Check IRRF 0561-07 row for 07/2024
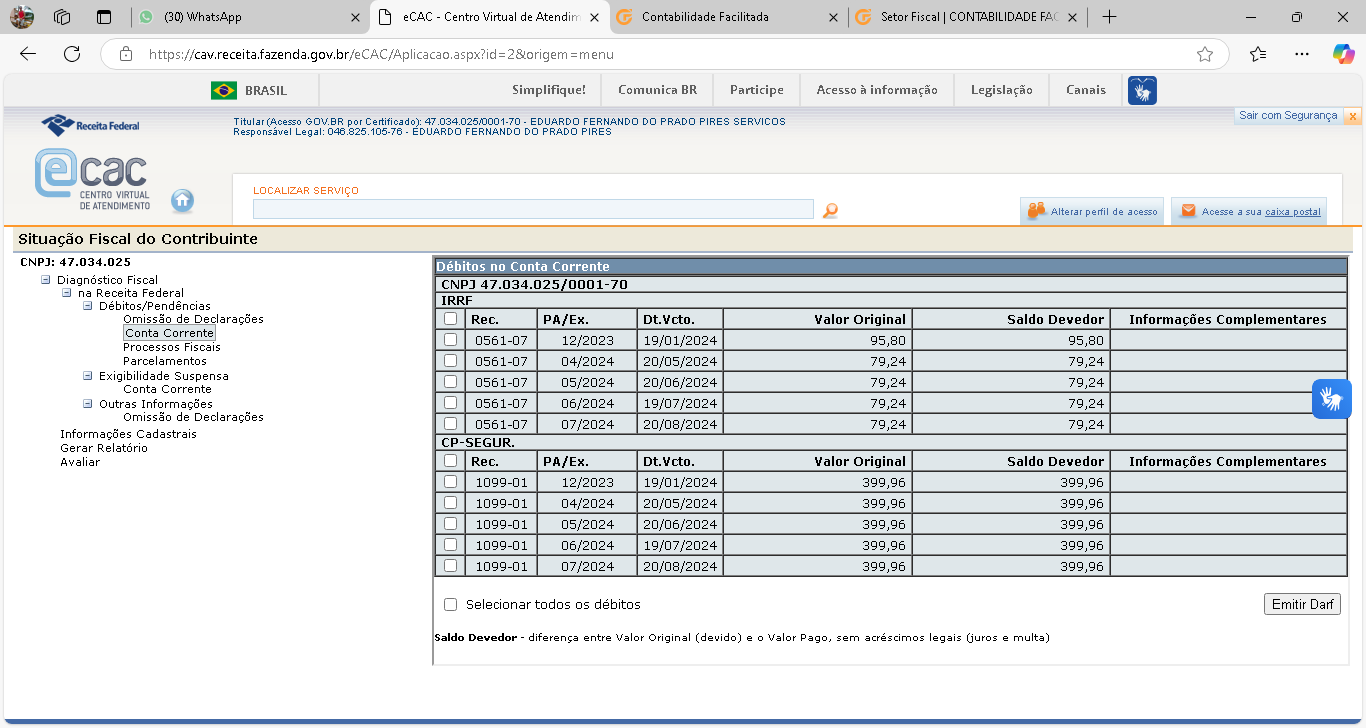Image resolution: width=1366 pixels, height=728 pixels. click(450, 424)
